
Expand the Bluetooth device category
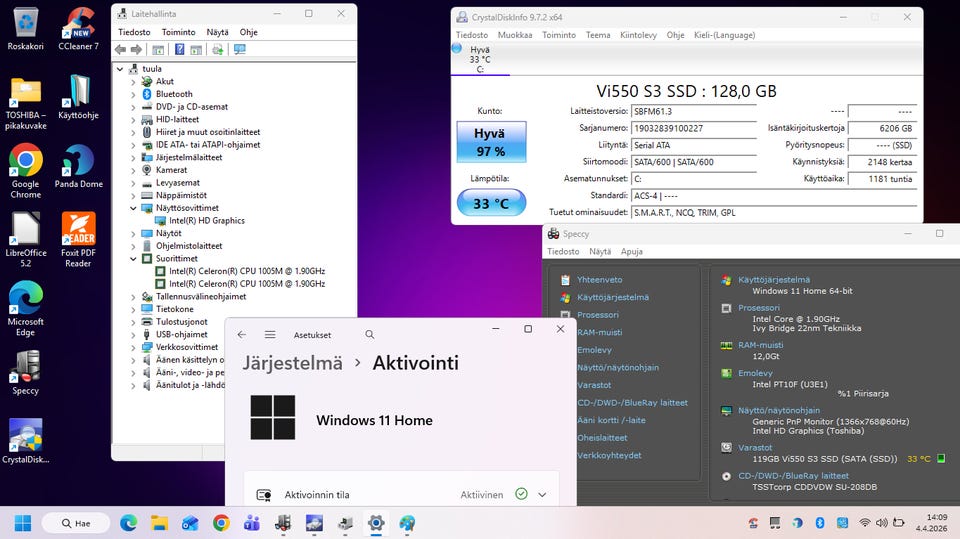tap(133, 94)
